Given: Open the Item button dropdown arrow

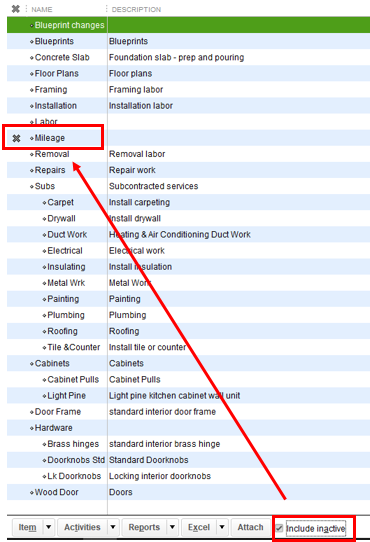Looking at the screenshot, I should (x=49, y=527).
